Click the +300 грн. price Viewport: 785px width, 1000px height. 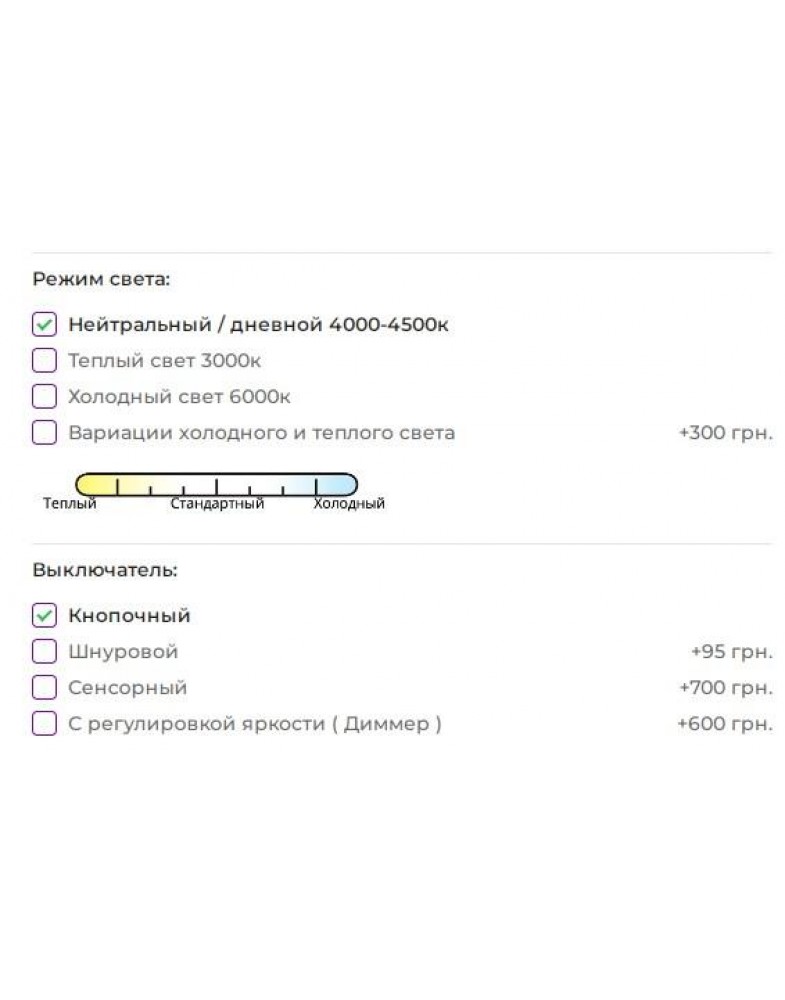726,432
